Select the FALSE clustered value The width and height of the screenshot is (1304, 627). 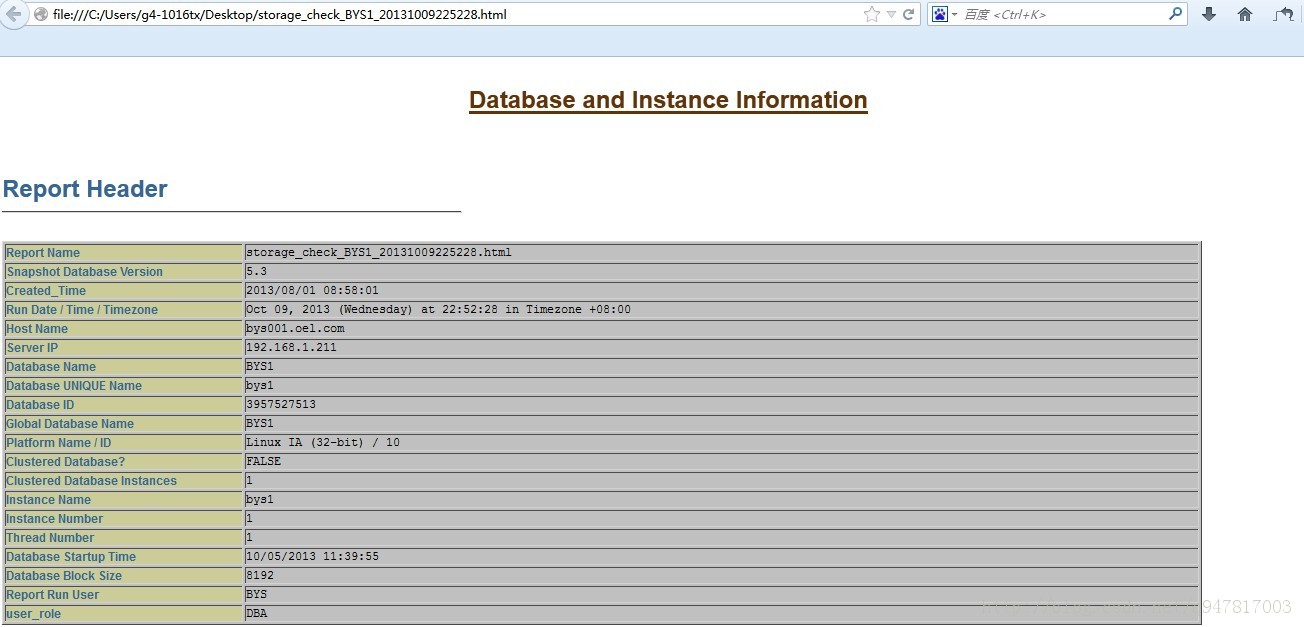[263, 462]
